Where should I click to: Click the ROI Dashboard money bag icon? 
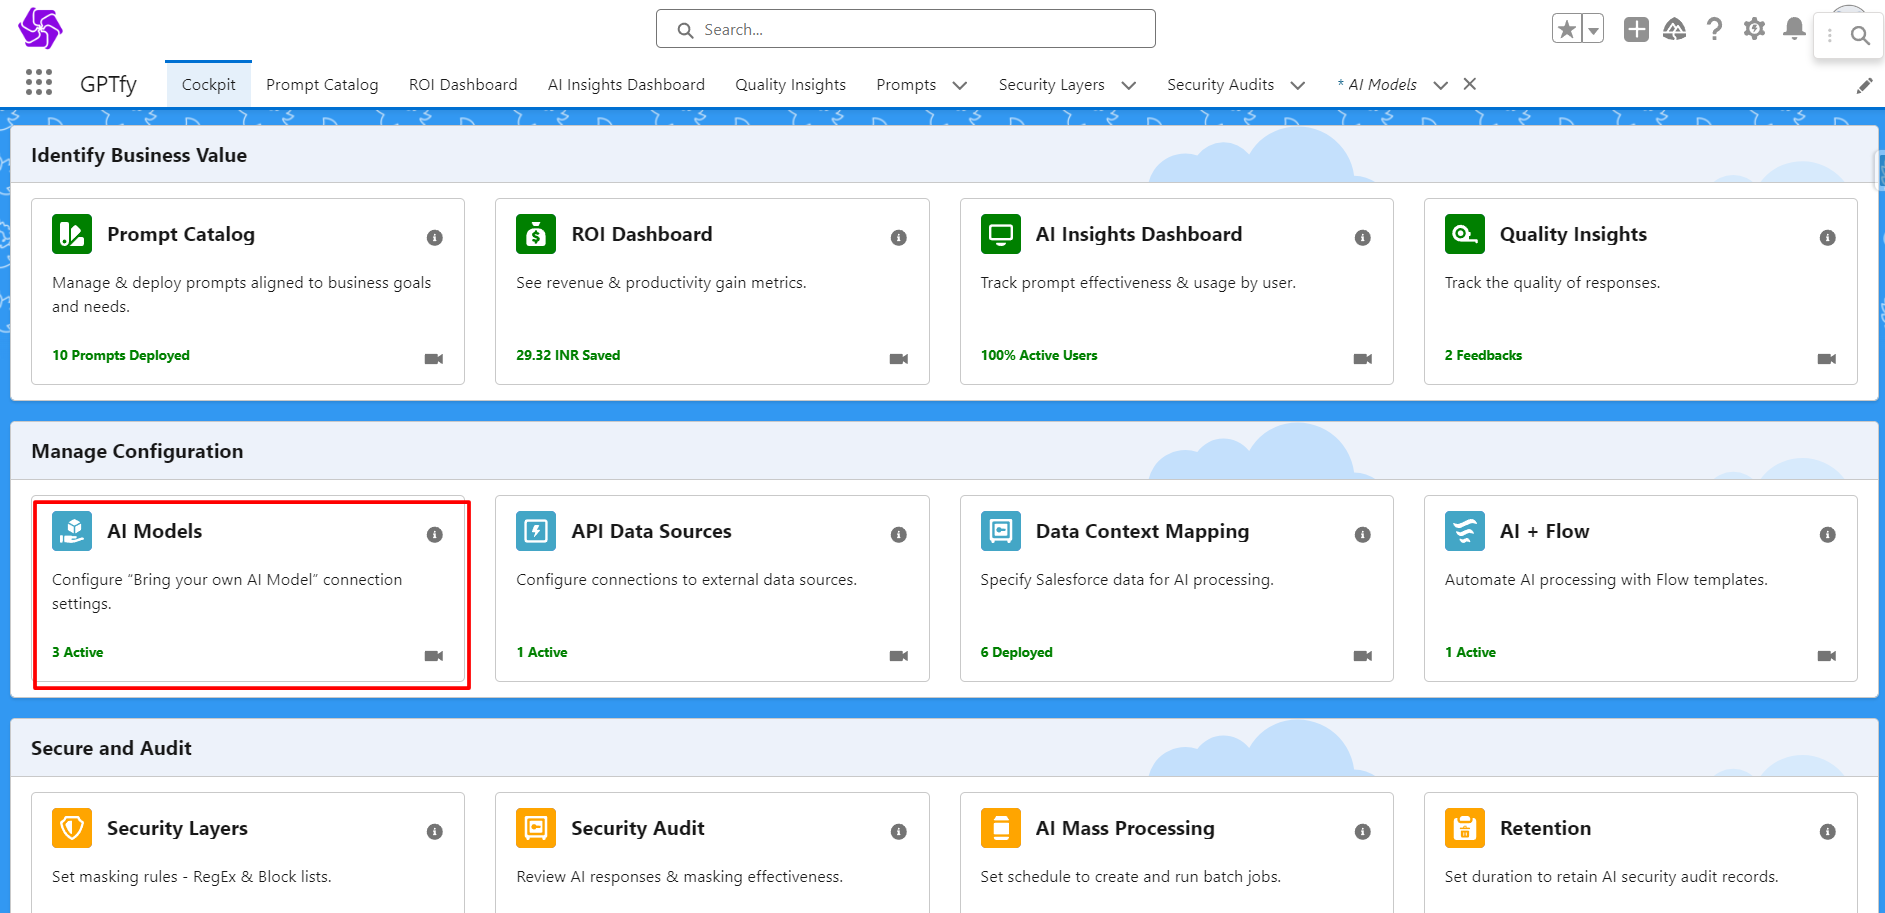(536, 234)
